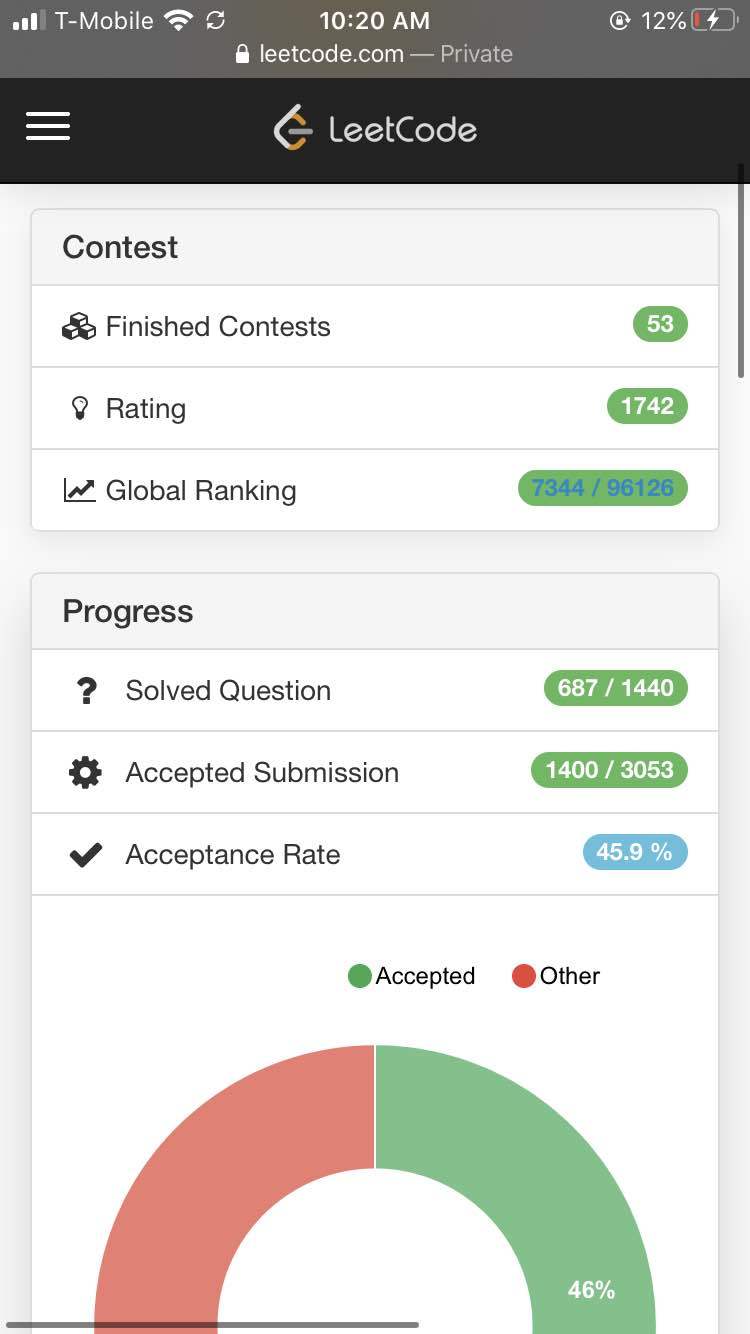Tap the lock icon in address bar
This screenshot has width=750, height=1334.
pos(242,54)
